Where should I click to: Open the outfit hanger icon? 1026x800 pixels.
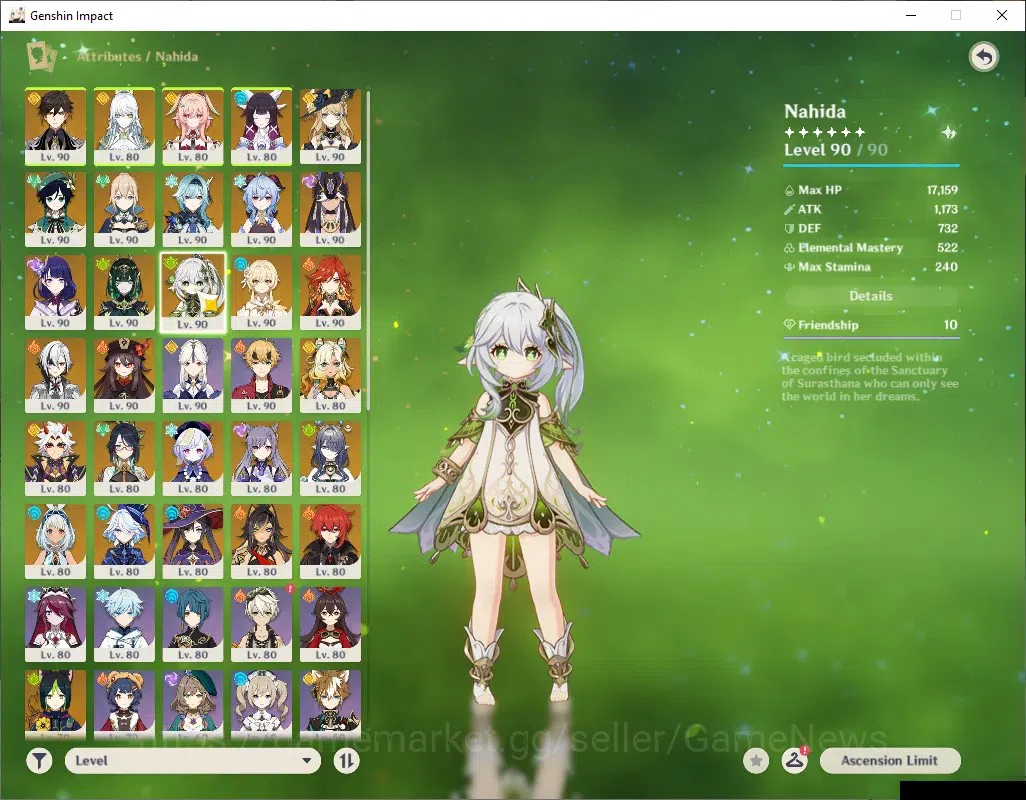pos(794,761)
